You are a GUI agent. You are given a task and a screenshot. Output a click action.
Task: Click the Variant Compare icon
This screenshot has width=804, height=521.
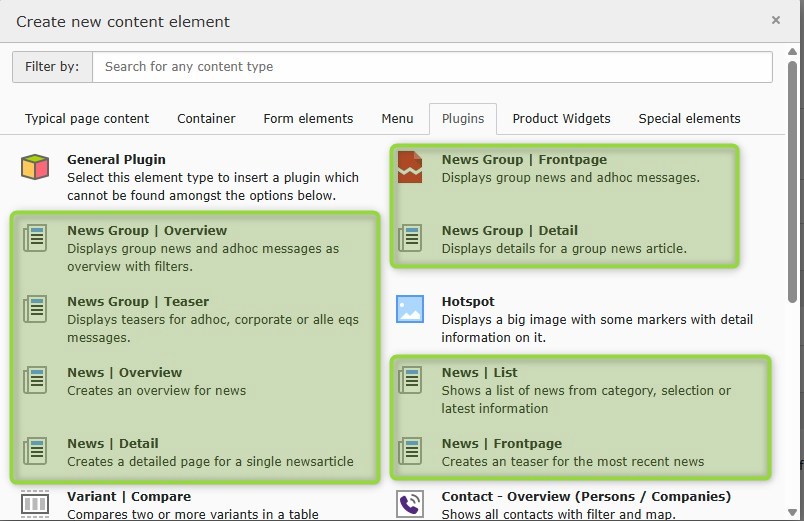(x=35, y=503)
